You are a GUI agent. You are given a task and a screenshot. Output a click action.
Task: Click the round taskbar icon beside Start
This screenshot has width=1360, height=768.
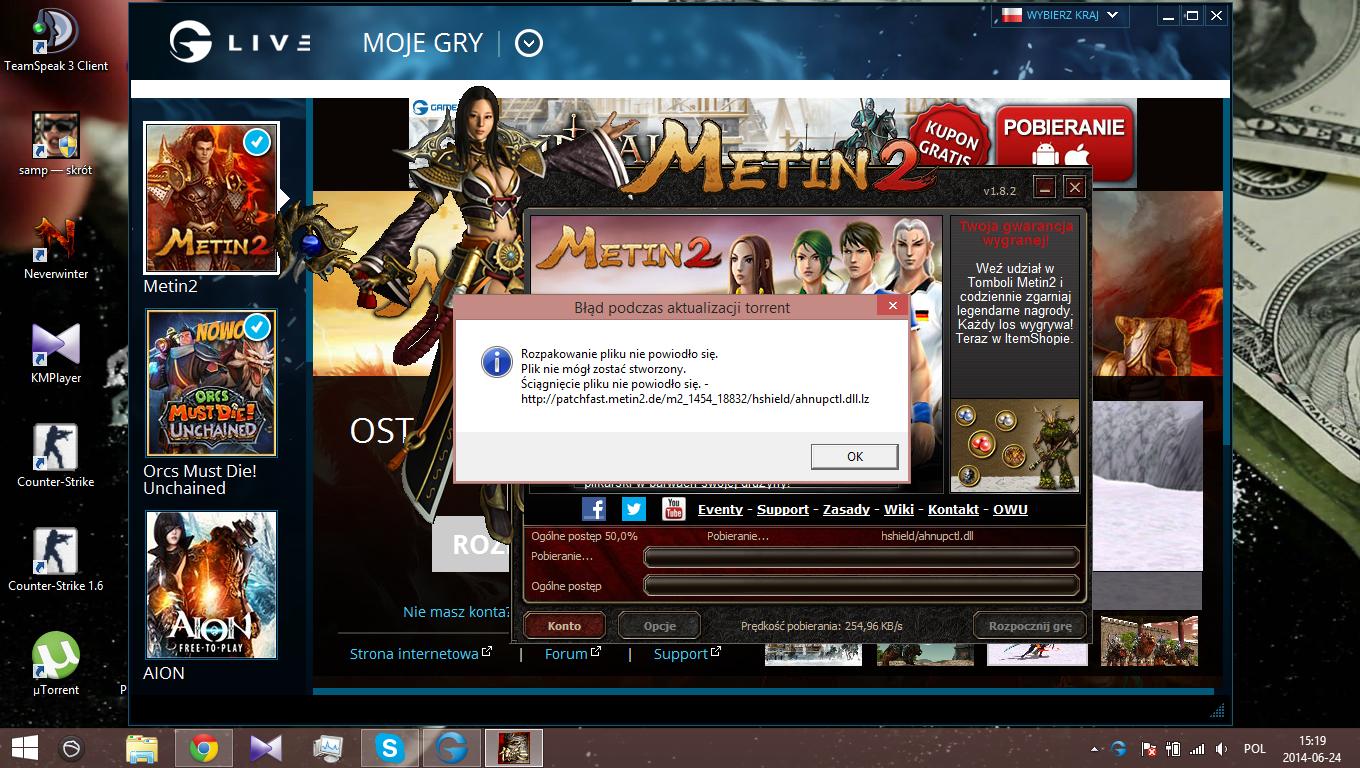(x=71, y=748)
